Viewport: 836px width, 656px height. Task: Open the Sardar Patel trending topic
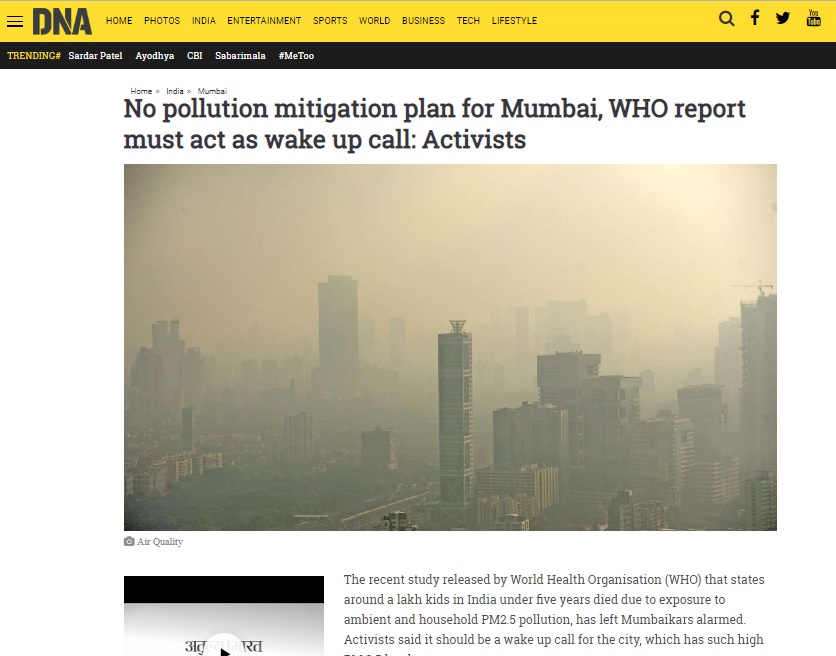point(95,55)
